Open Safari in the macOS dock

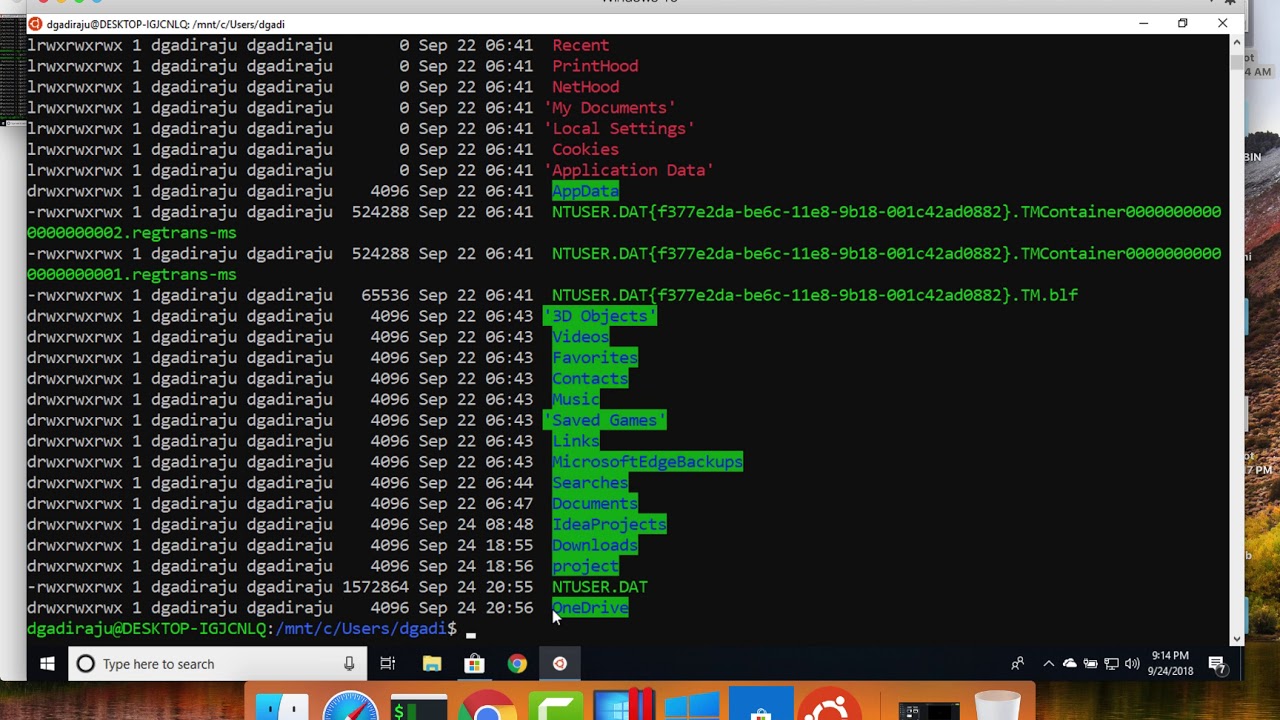[349, 705]
